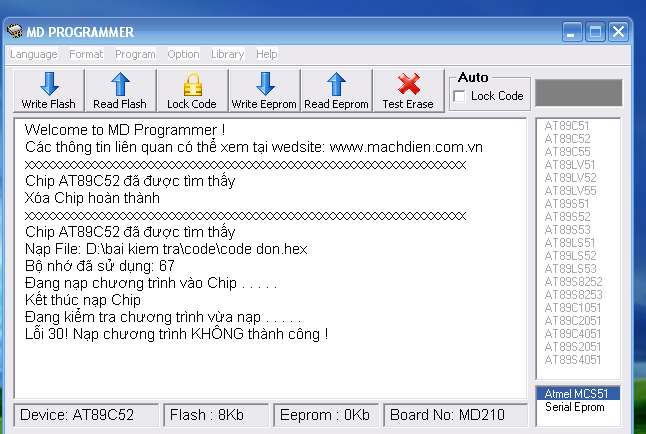Click the 'Bộ nhớ đã sử dụng: 67' line
The image size is (646, 434).
[100, 266]
